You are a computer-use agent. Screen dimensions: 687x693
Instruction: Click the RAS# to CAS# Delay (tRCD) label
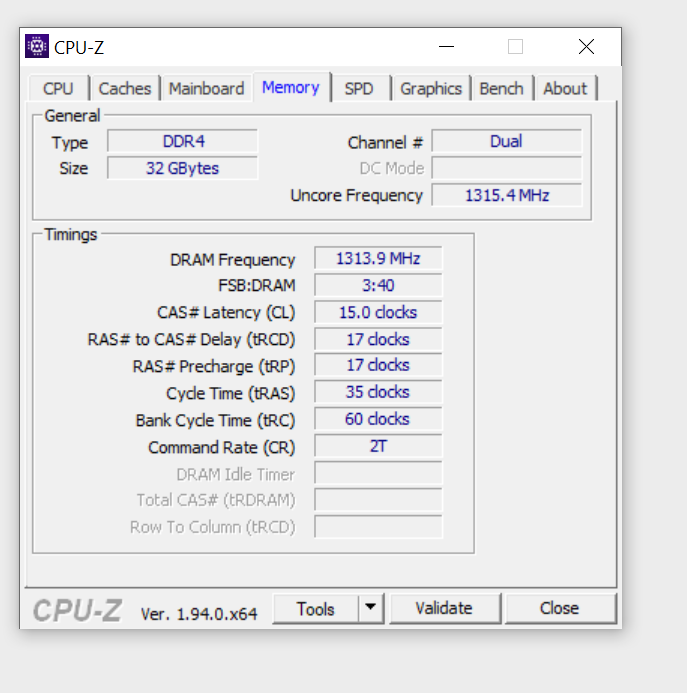pyautogui.click(x=191, y=340)
